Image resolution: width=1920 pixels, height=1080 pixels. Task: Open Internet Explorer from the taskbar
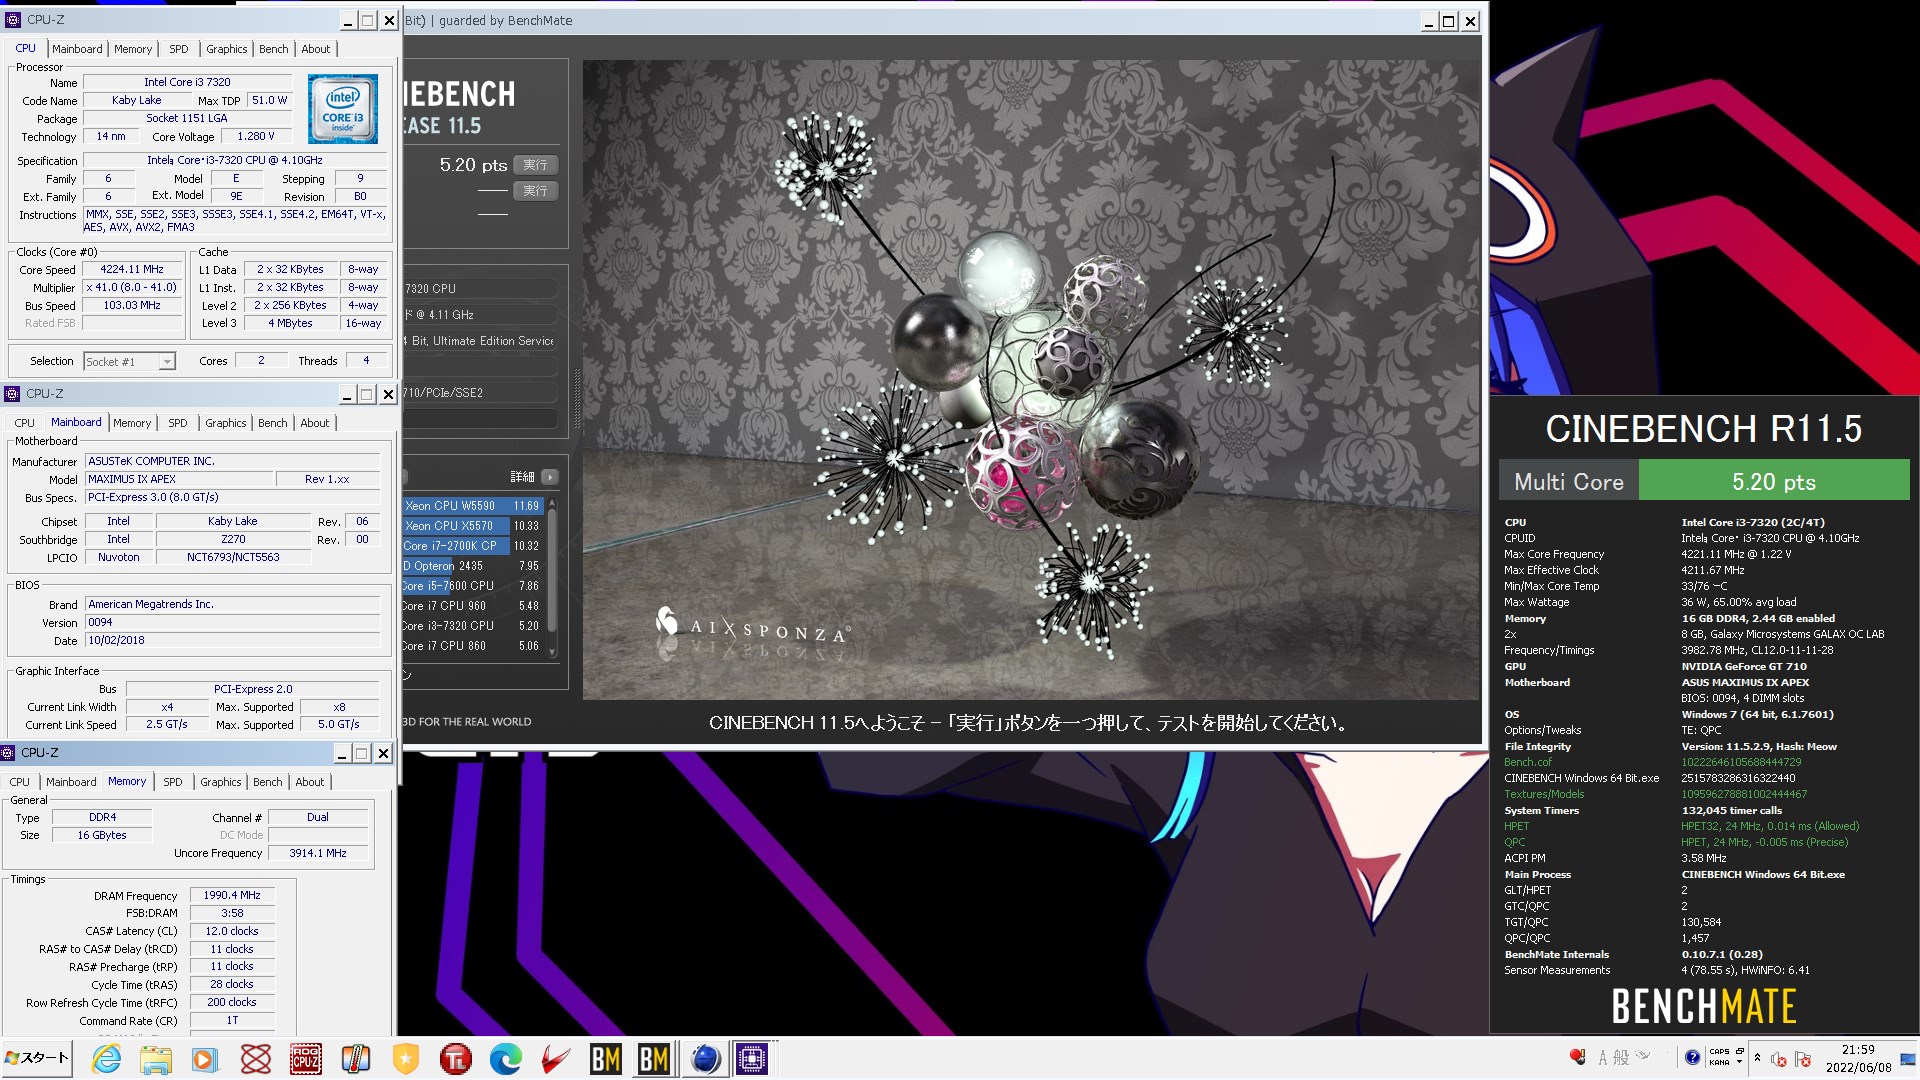[106, 1059]
